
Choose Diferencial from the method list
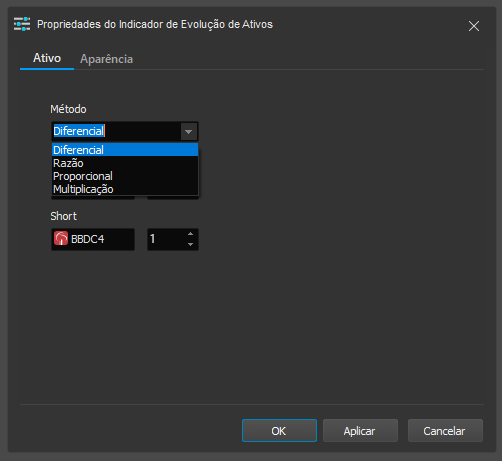tap(125, 150)
